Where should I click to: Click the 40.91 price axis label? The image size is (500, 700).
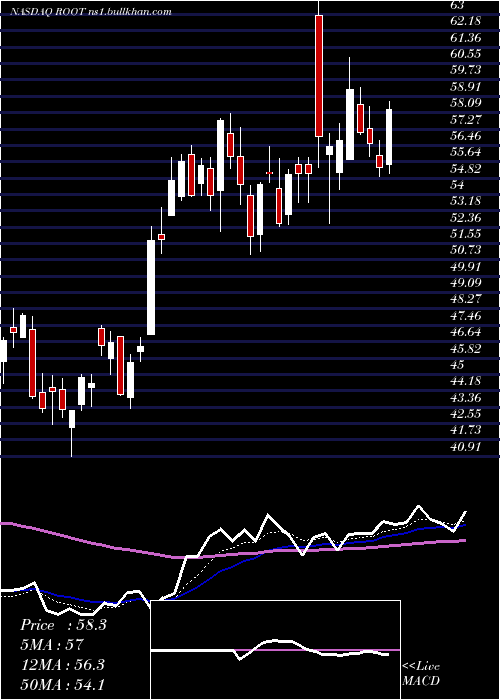point(466,446)
